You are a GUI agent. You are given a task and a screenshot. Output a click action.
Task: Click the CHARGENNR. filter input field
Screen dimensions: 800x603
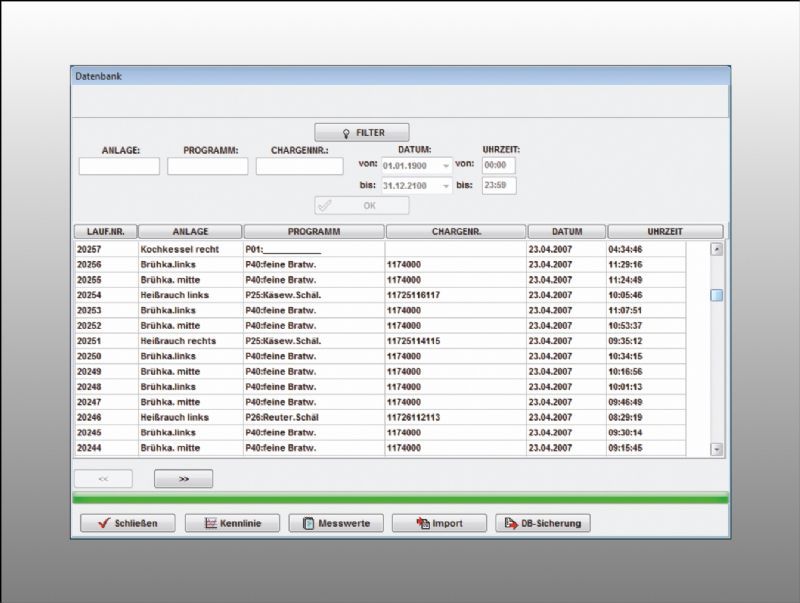[299, 166]
